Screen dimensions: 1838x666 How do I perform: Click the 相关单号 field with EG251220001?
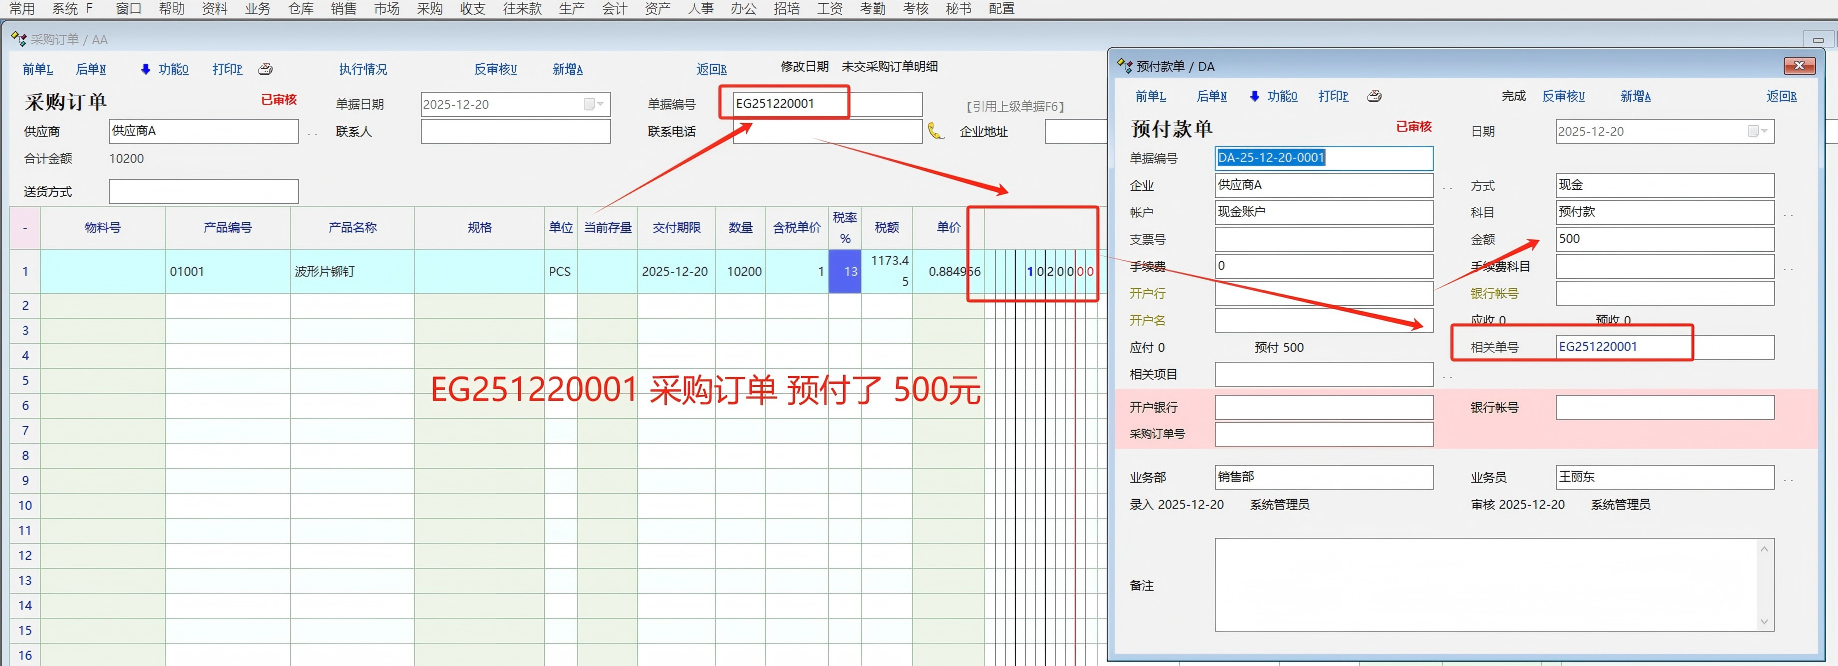pyautogui.click(x=1664, y=347)
